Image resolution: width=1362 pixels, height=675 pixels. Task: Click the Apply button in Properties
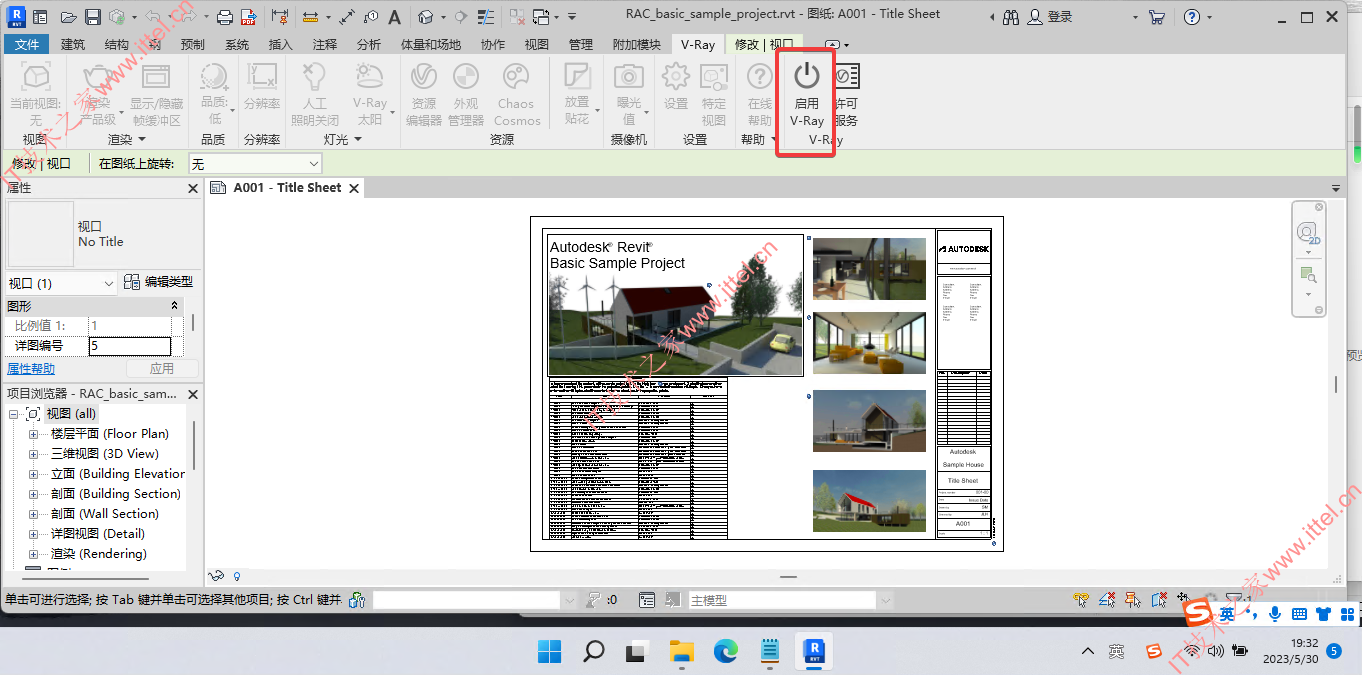click(x=162, y=369)
